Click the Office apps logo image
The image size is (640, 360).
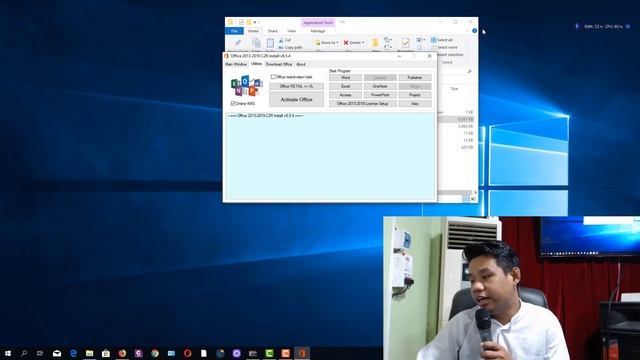[246, 86]
